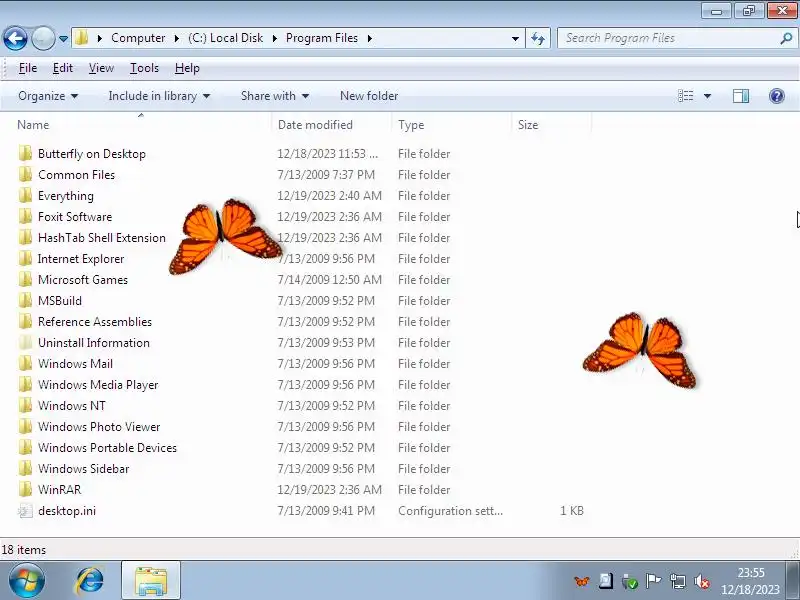Select the Foxit Software folder icon
Viewport: 800px width, 600px height.
pyautogui.click(x=25, y=216)
